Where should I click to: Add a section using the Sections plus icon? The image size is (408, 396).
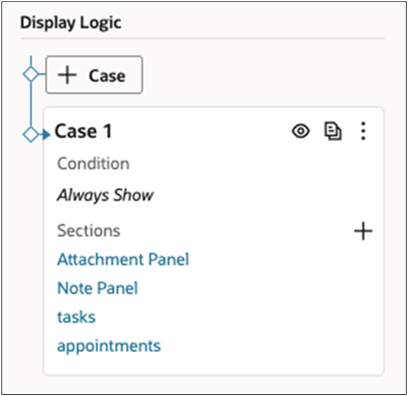(363, 231)
